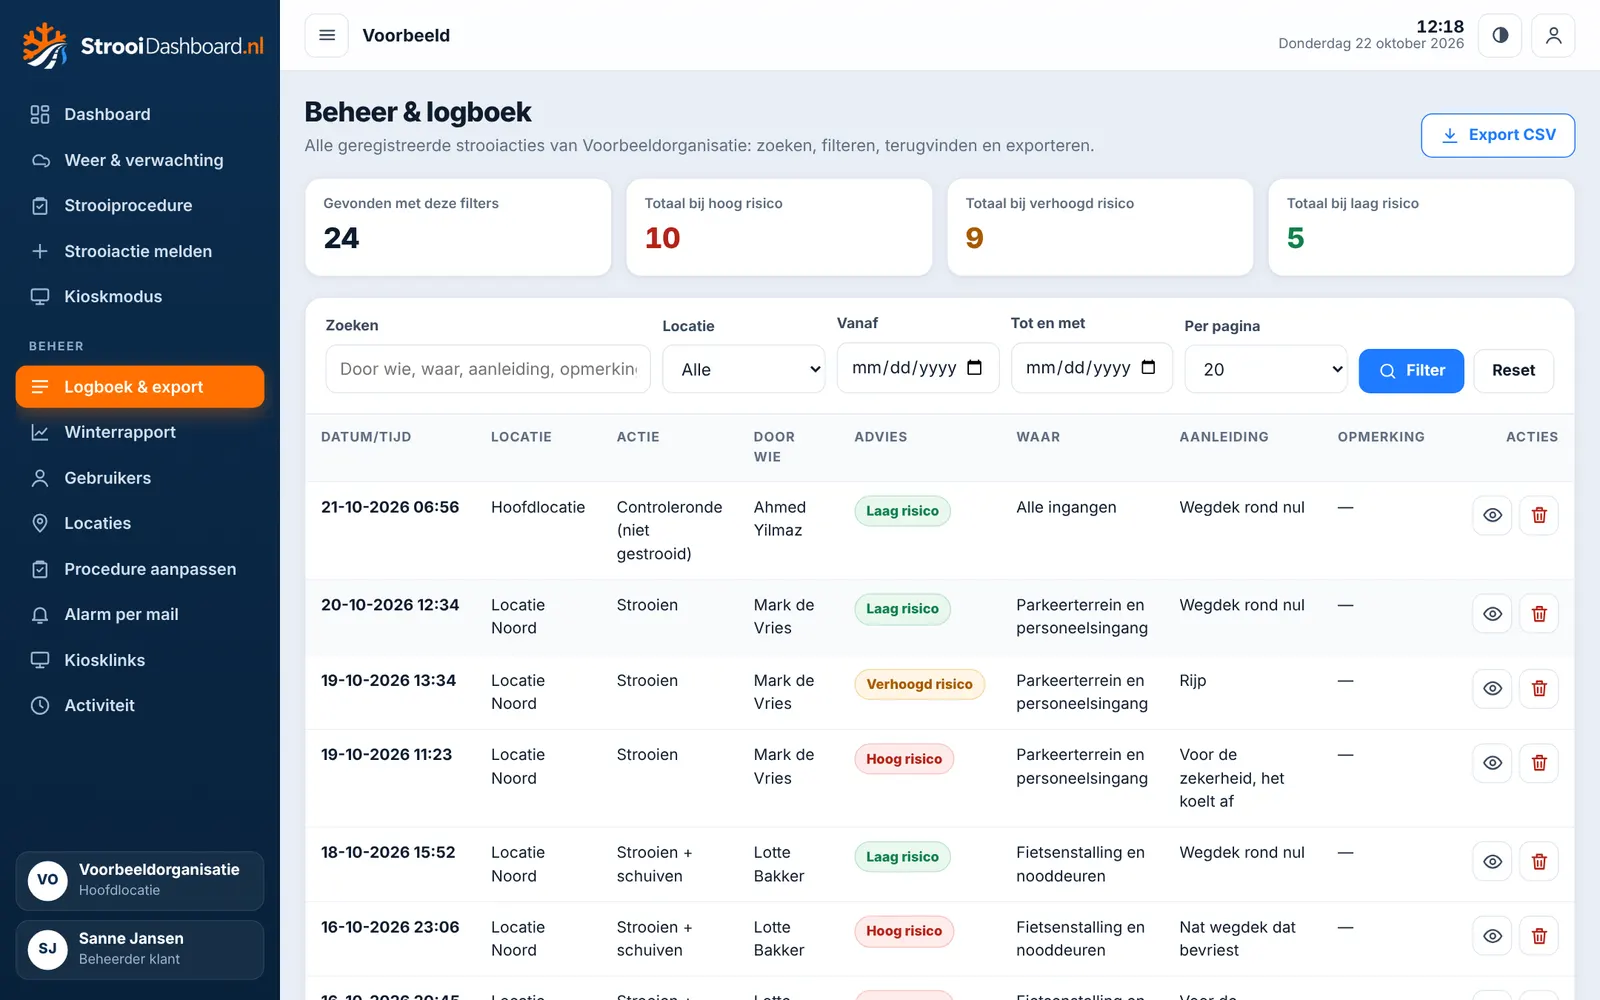Click the Tot en met date field
The height and width of the screenshot is (1000, 1600).
pos(1091,368)
